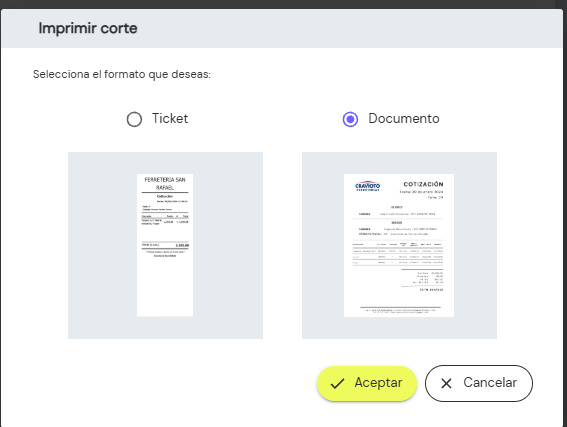567x427 pixels.
Task: Click the "Imprimir corte" dialog title
Action: coord(88,28)
